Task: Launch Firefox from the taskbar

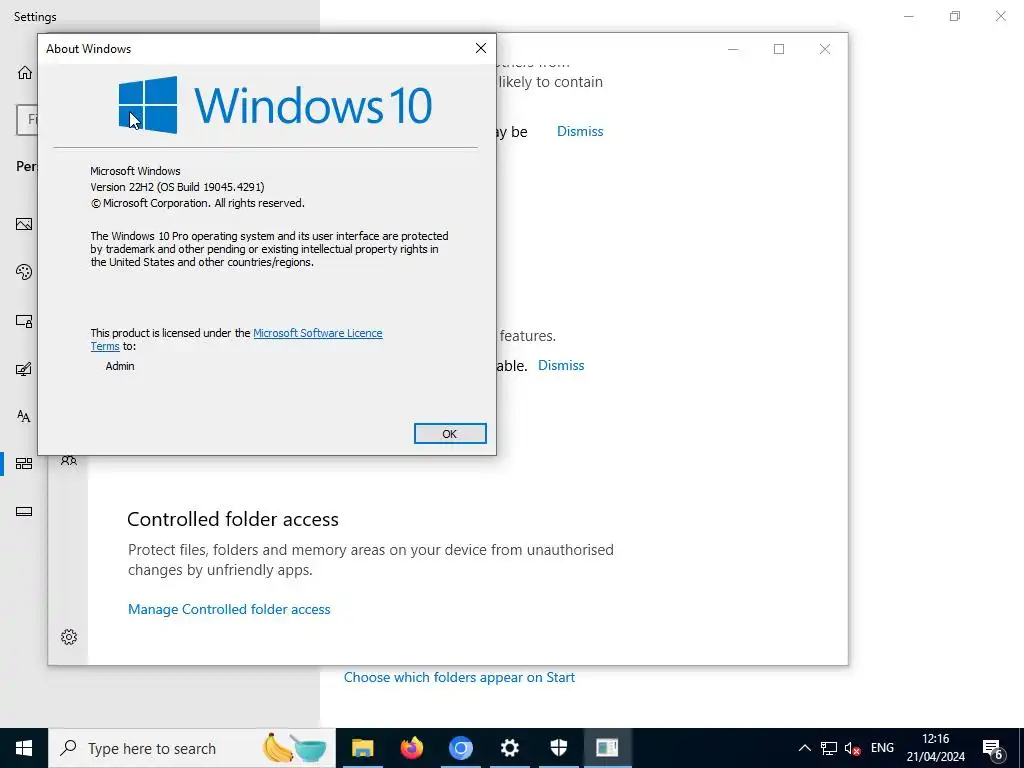Action: coord(411,748)
